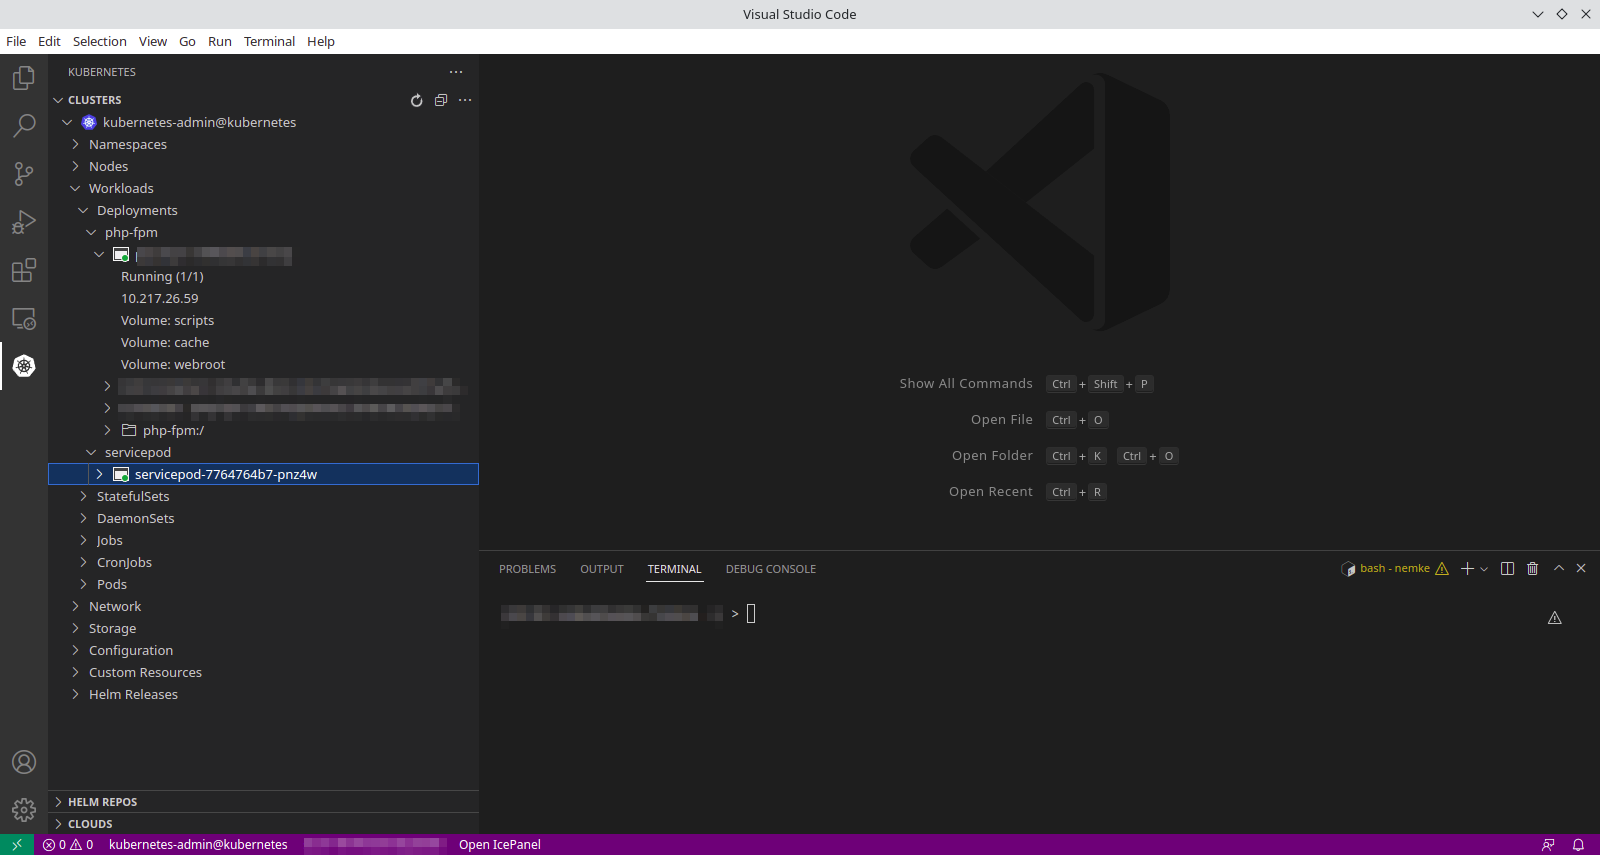This screenshot has width=1600, height=855.
Task: Open the Extensions view
Action: [24, 270]
